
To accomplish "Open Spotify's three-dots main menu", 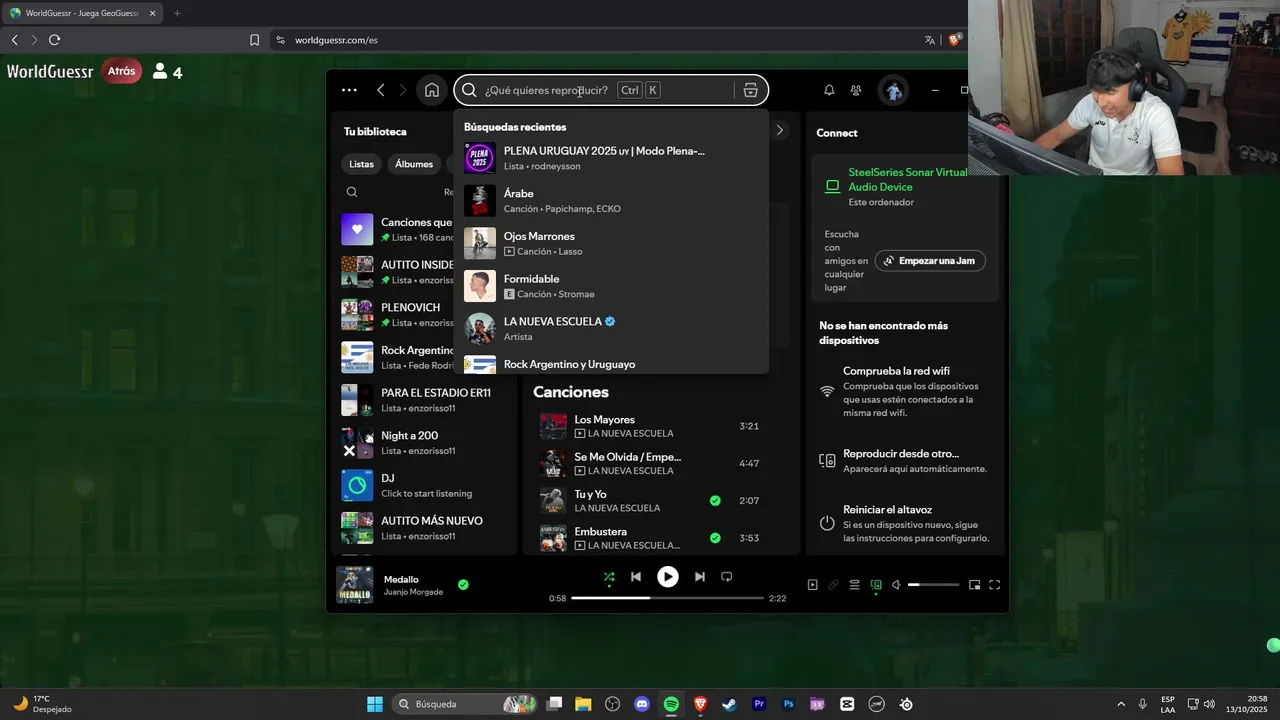I will pos(349,90).
